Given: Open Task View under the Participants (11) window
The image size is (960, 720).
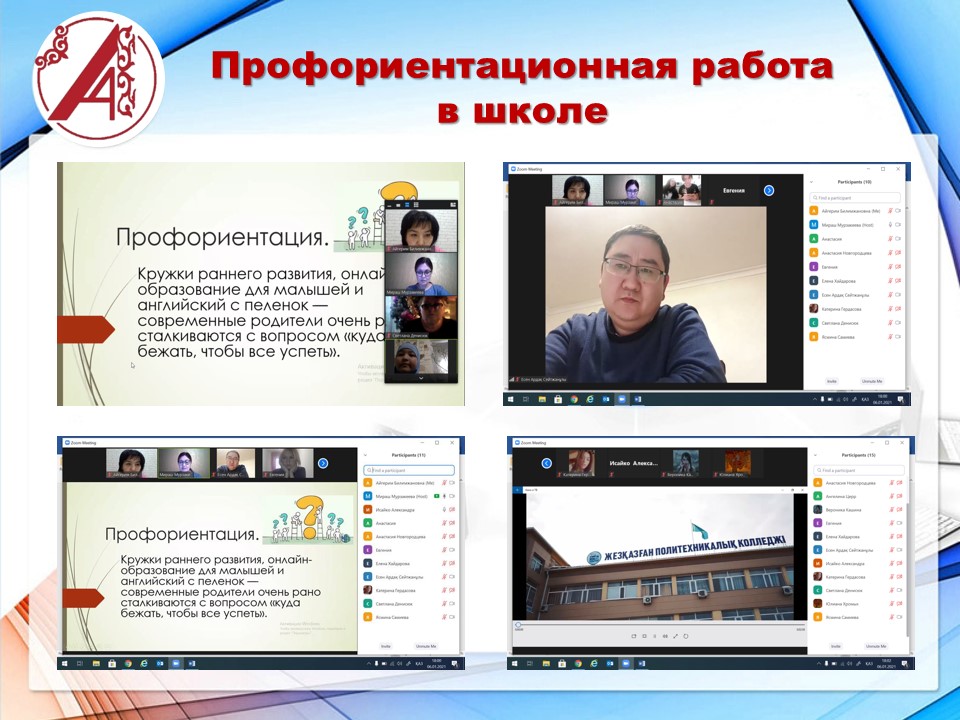Looking at the screenshot, I should pos(80,663).
